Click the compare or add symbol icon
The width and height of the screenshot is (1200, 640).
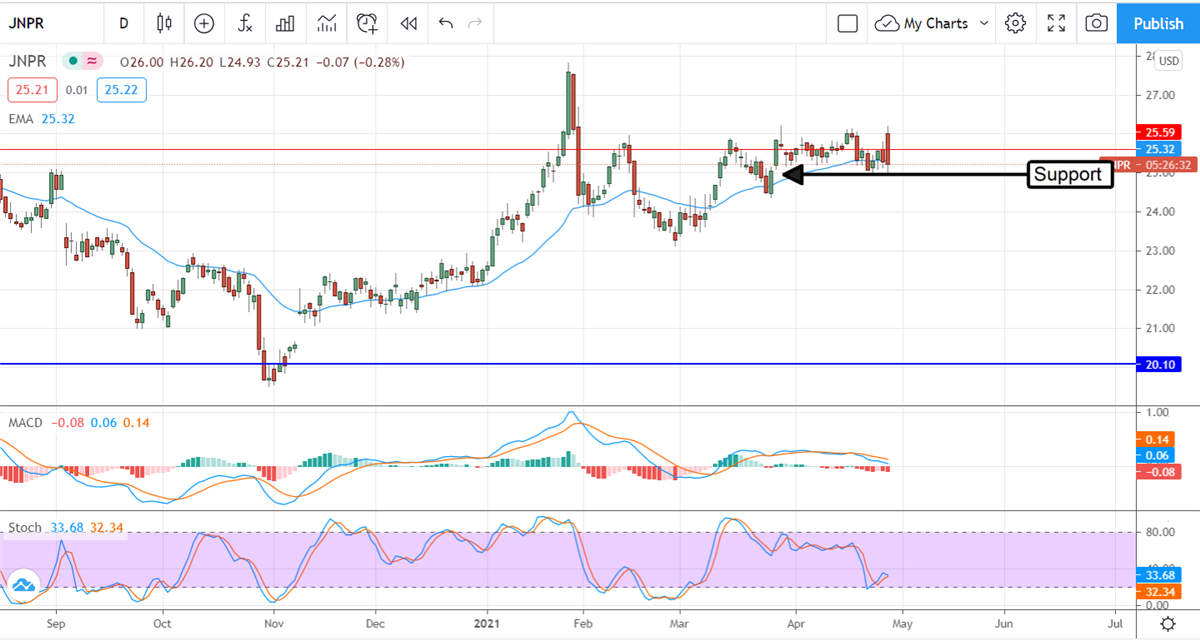[x=205, y=23]
